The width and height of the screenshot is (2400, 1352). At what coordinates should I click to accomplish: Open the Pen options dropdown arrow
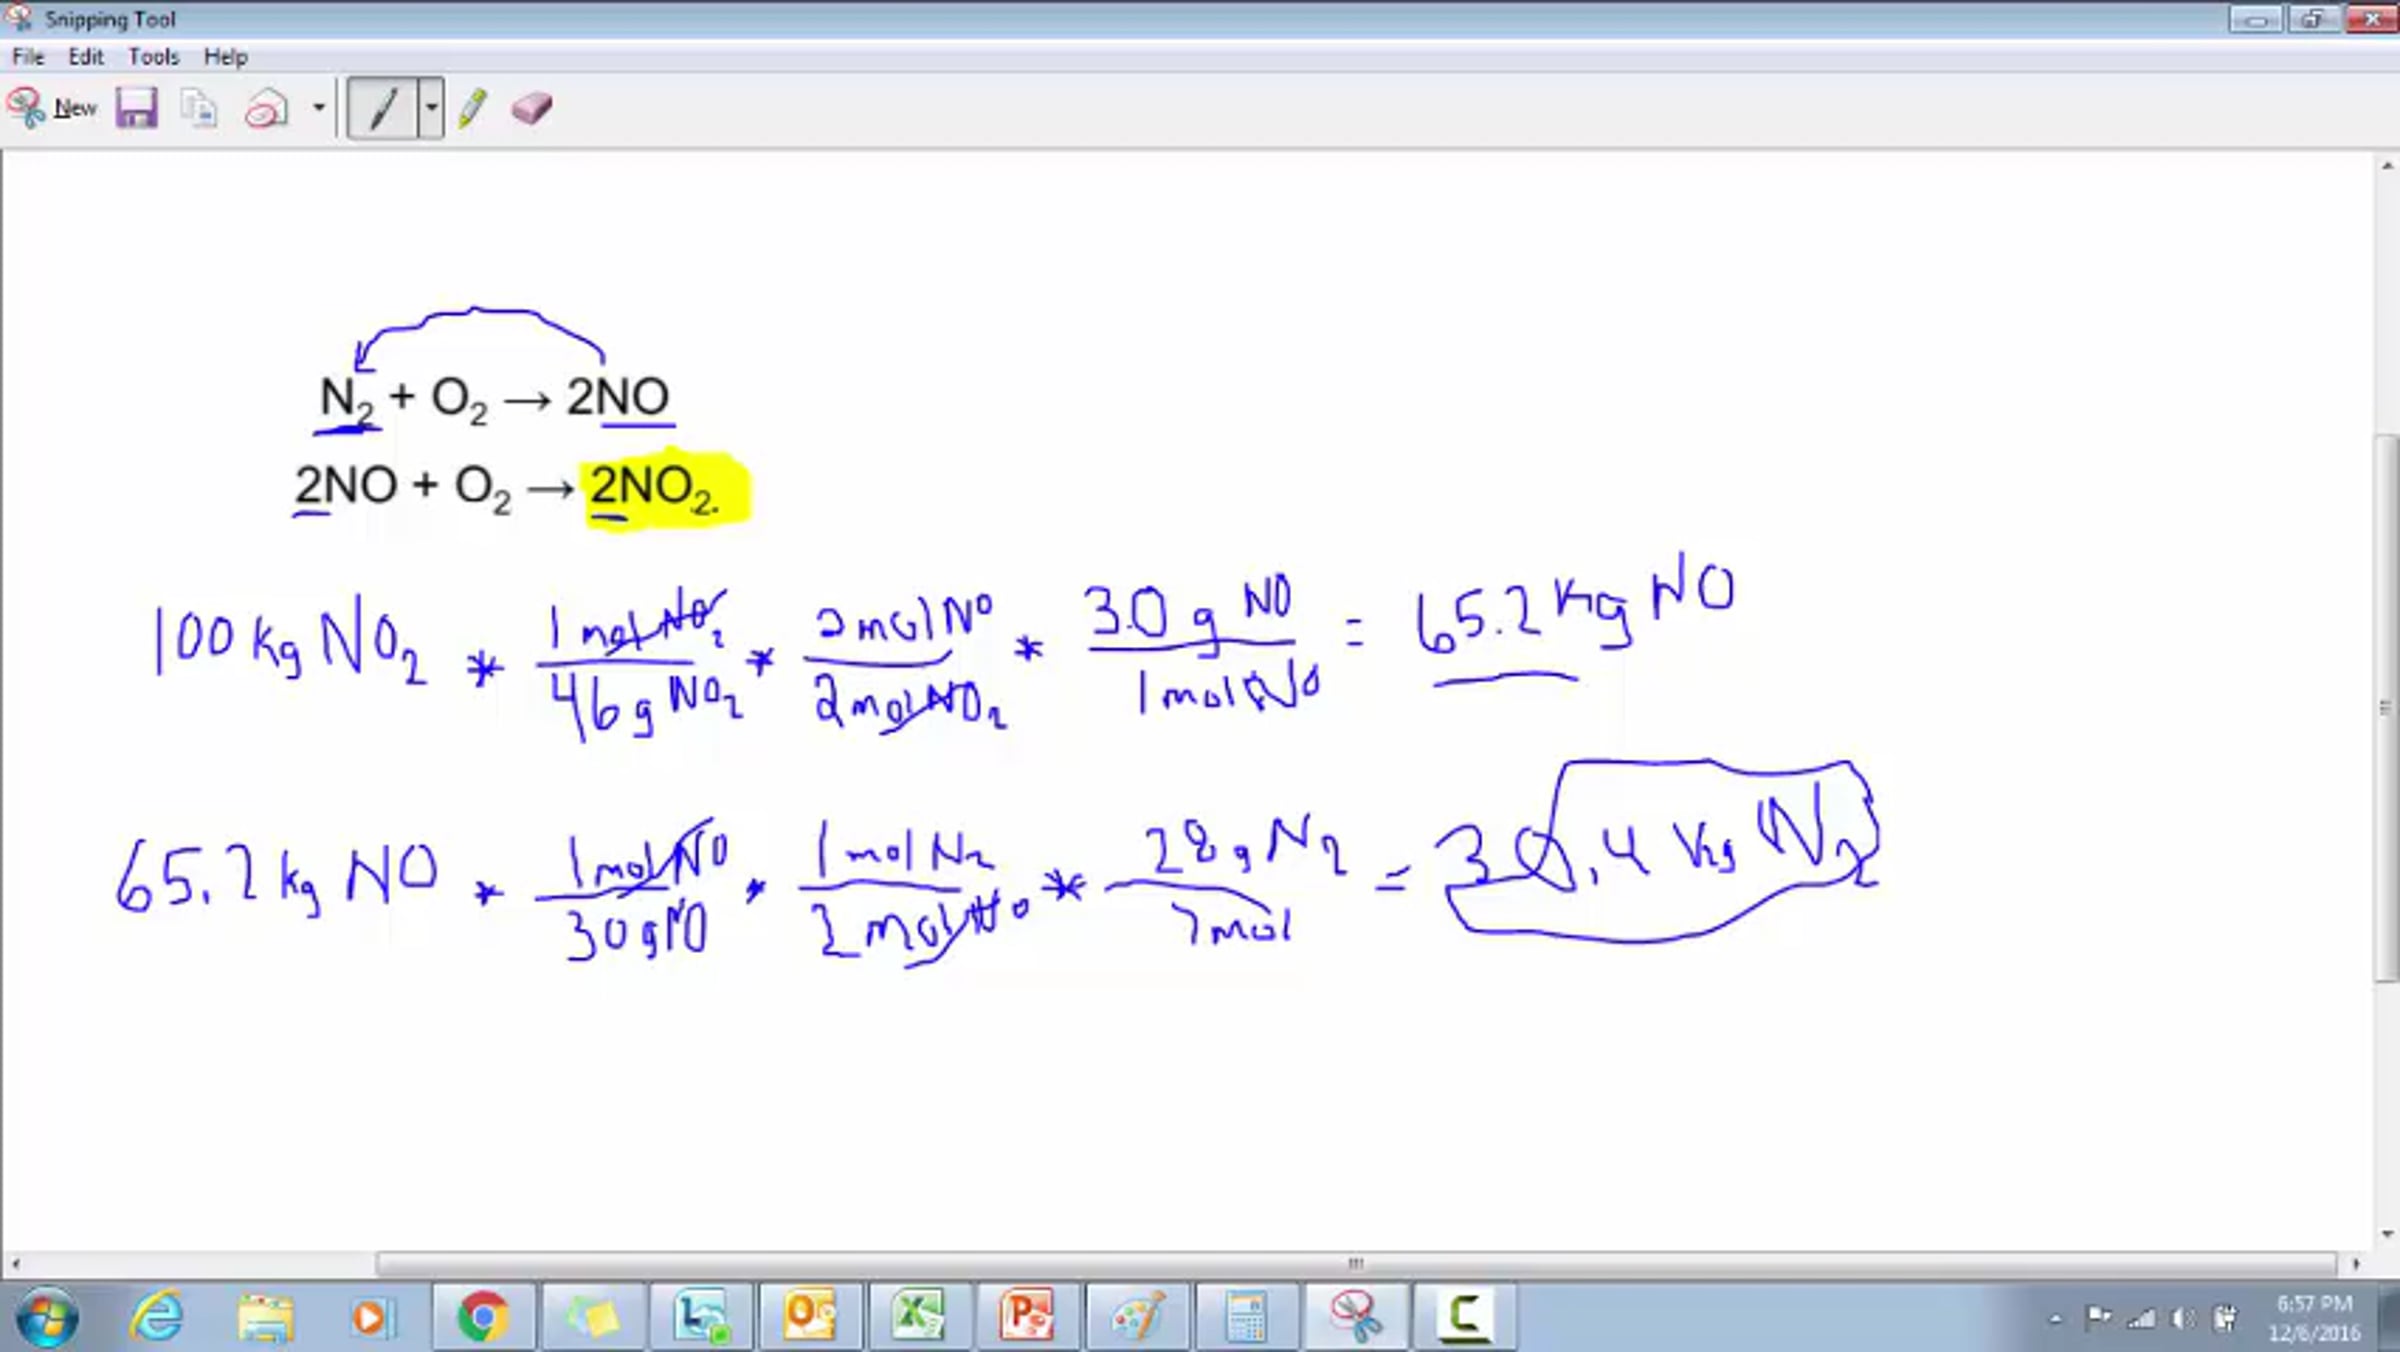(431, 108)
